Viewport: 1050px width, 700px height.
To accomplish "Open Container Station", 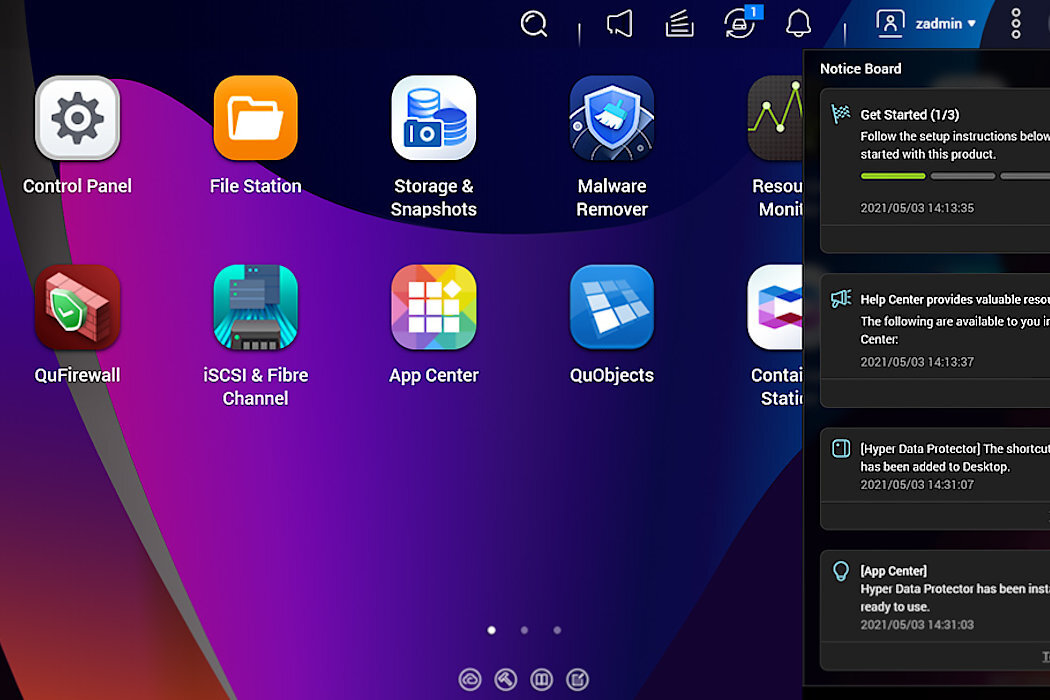I will (x=775, y=307).
